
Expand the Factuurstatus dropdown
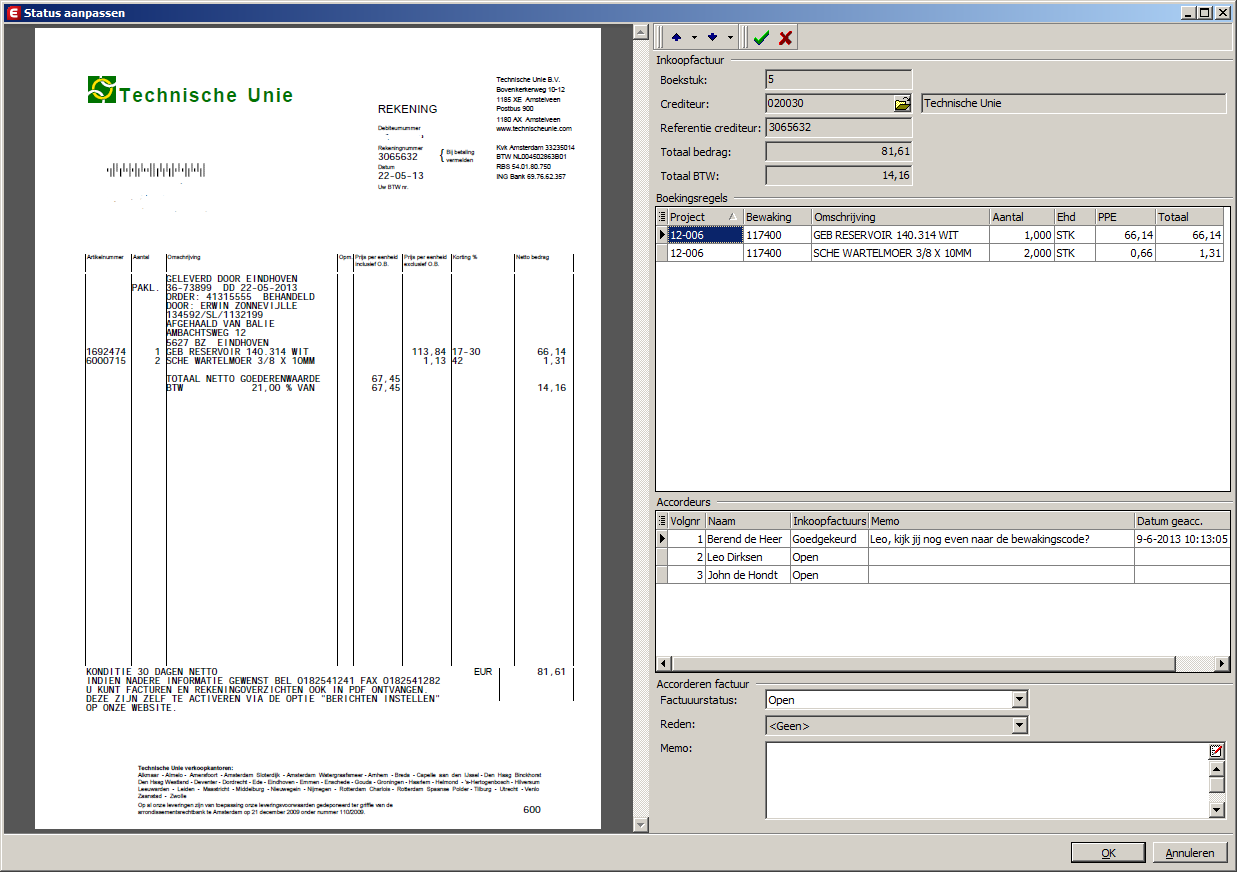[1019, 700]
